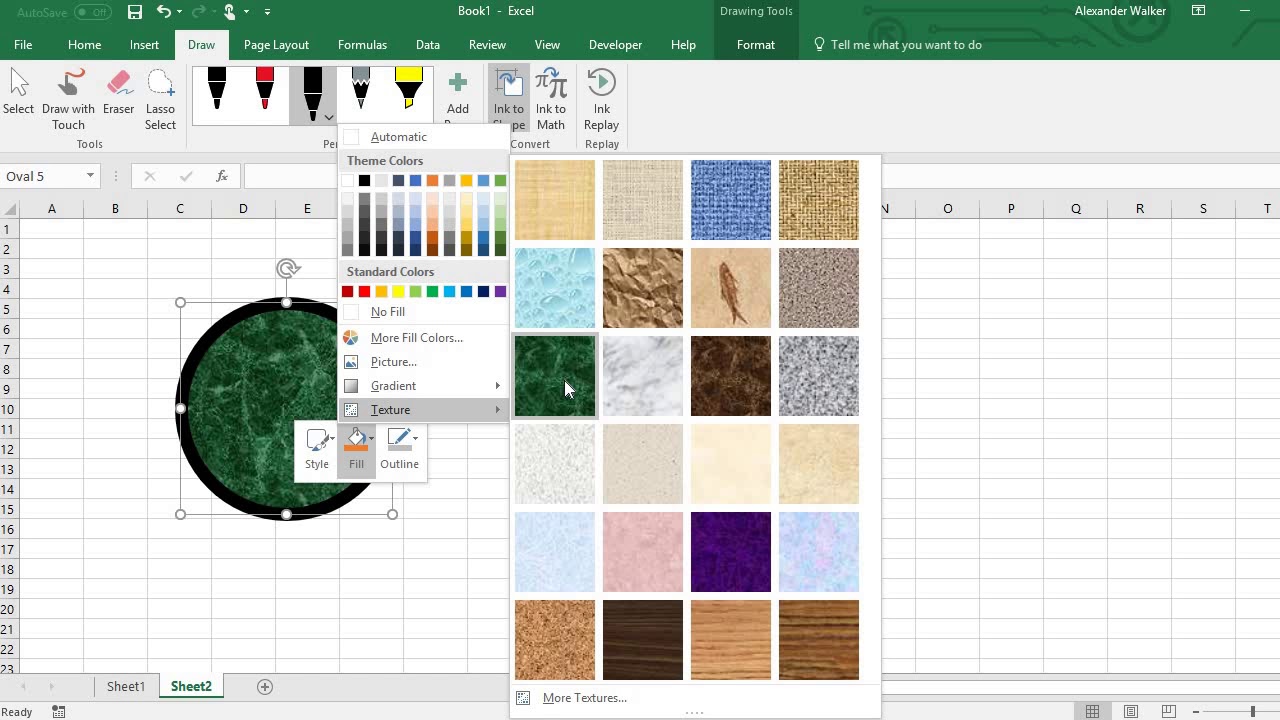Click the macro record status icon

pyautogui.click(x=59, y=712)
